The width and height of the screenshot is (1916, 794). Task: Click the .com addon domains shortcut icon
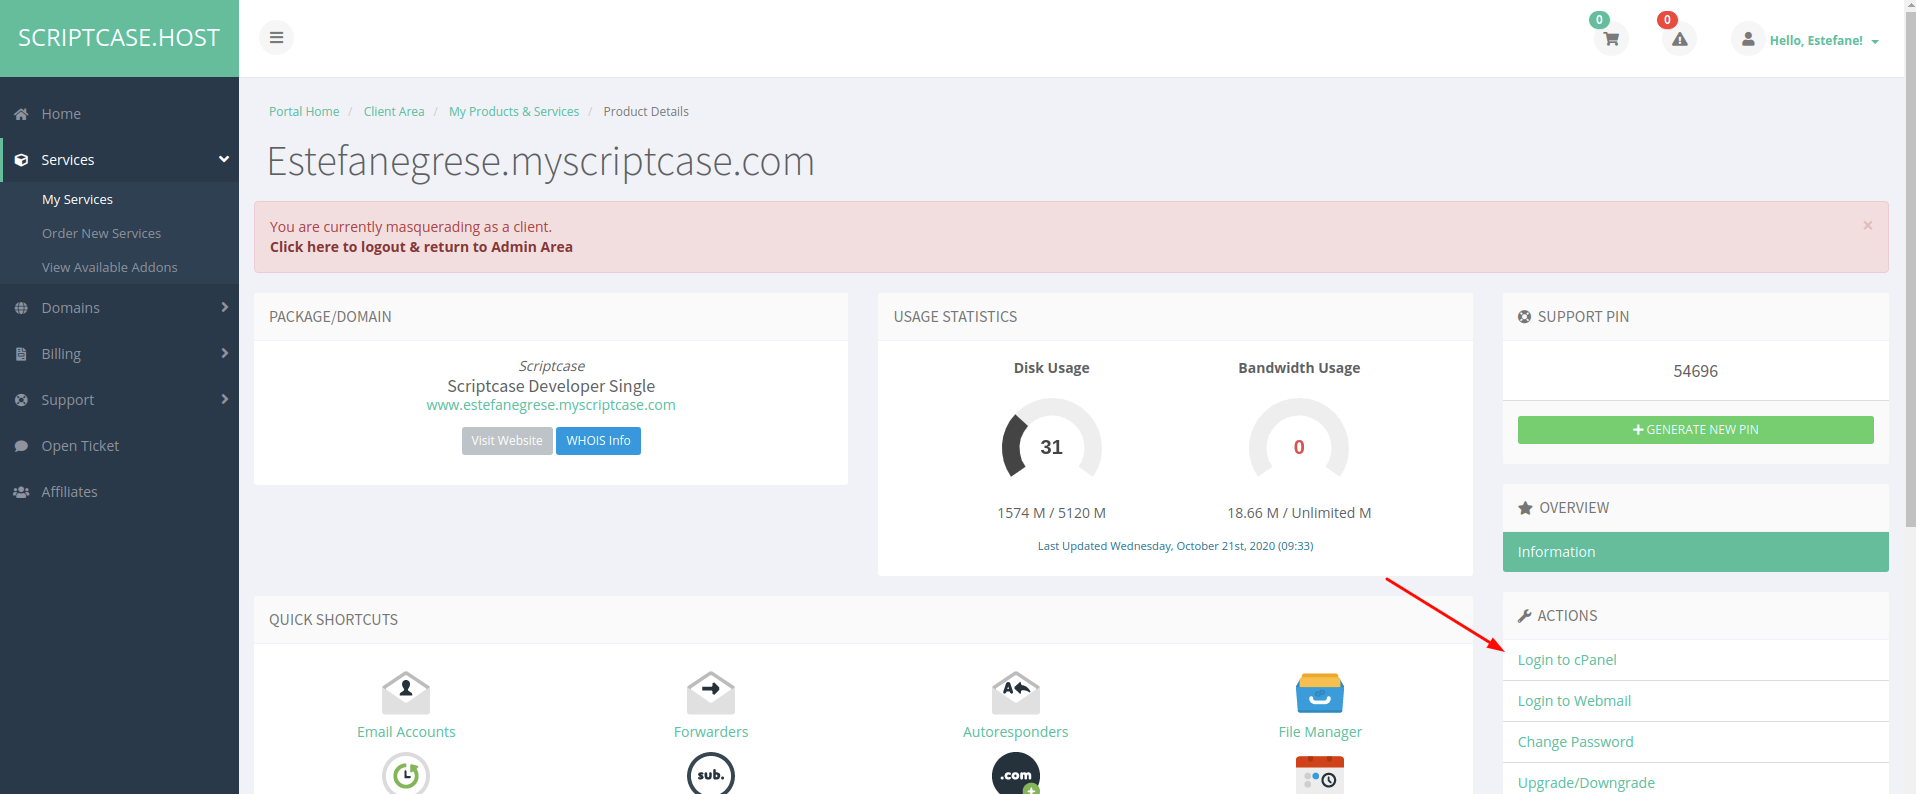(1016, 774)
